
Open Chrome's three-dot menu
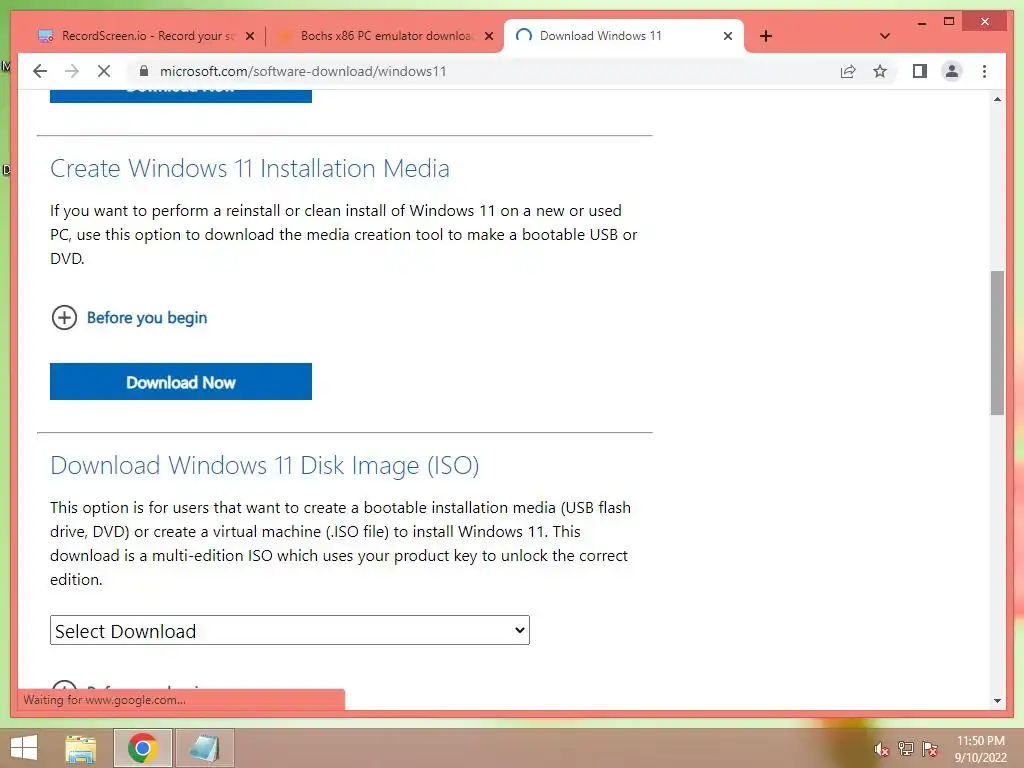984,71
